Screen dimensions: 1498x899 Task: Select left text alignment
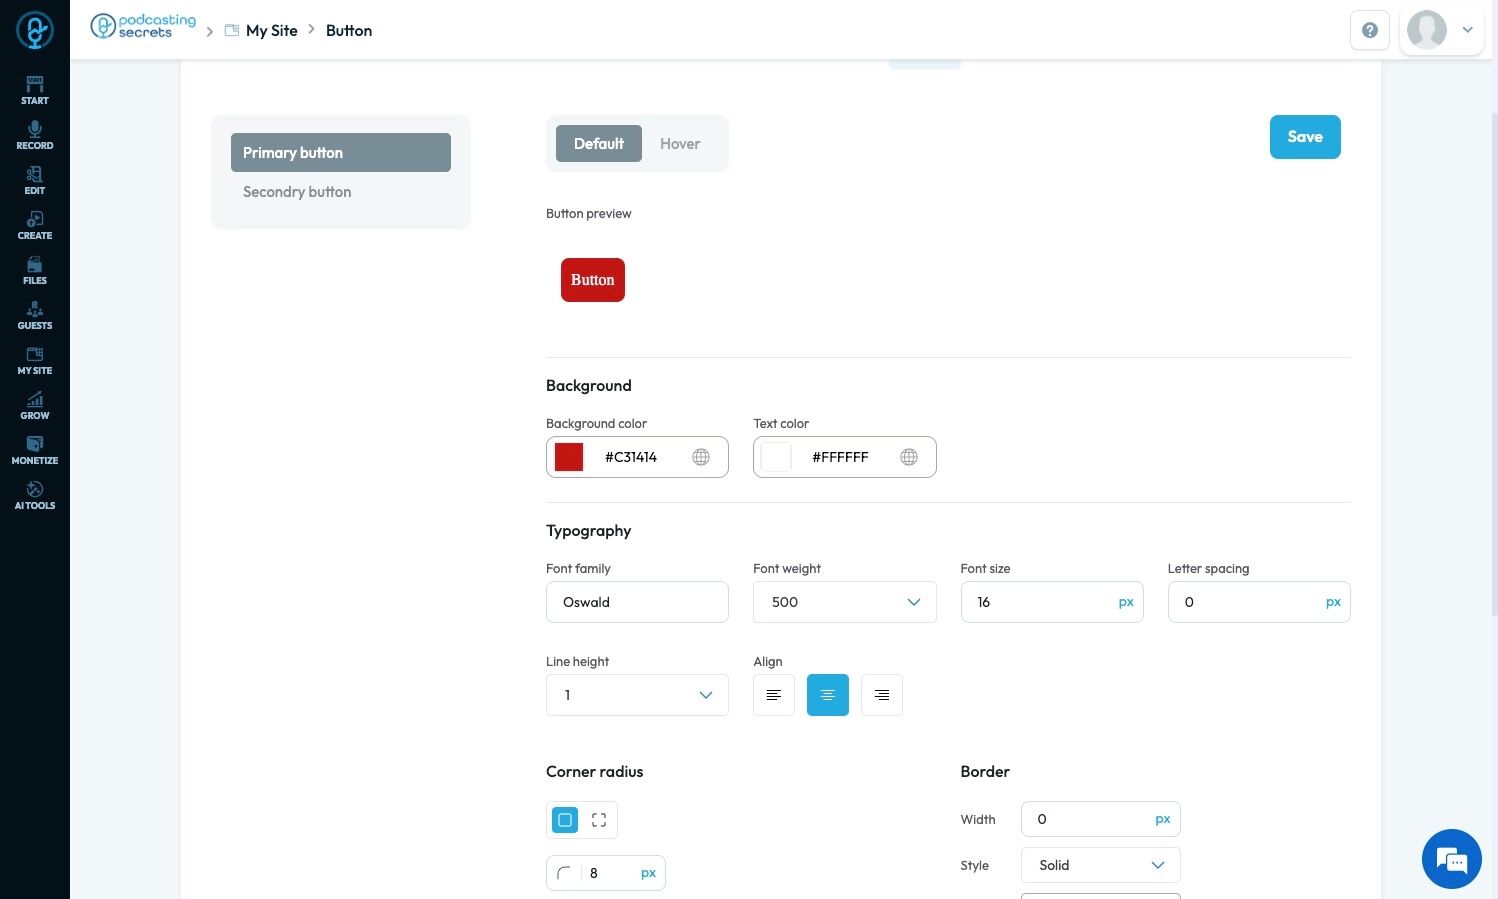pyautogui.click(x=774, y=695)
